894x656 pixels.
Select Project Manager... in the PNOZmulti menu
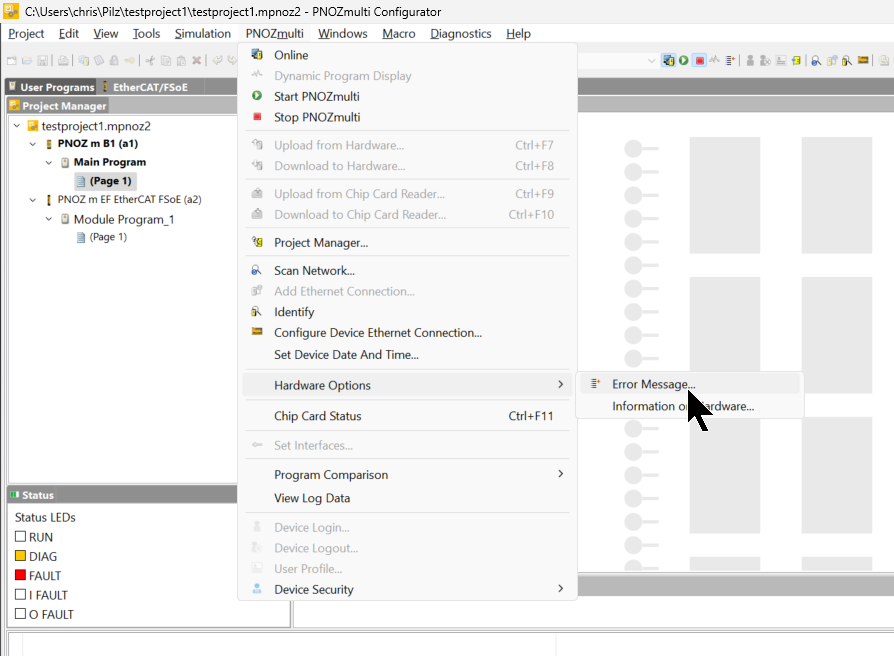pos(407,243)
